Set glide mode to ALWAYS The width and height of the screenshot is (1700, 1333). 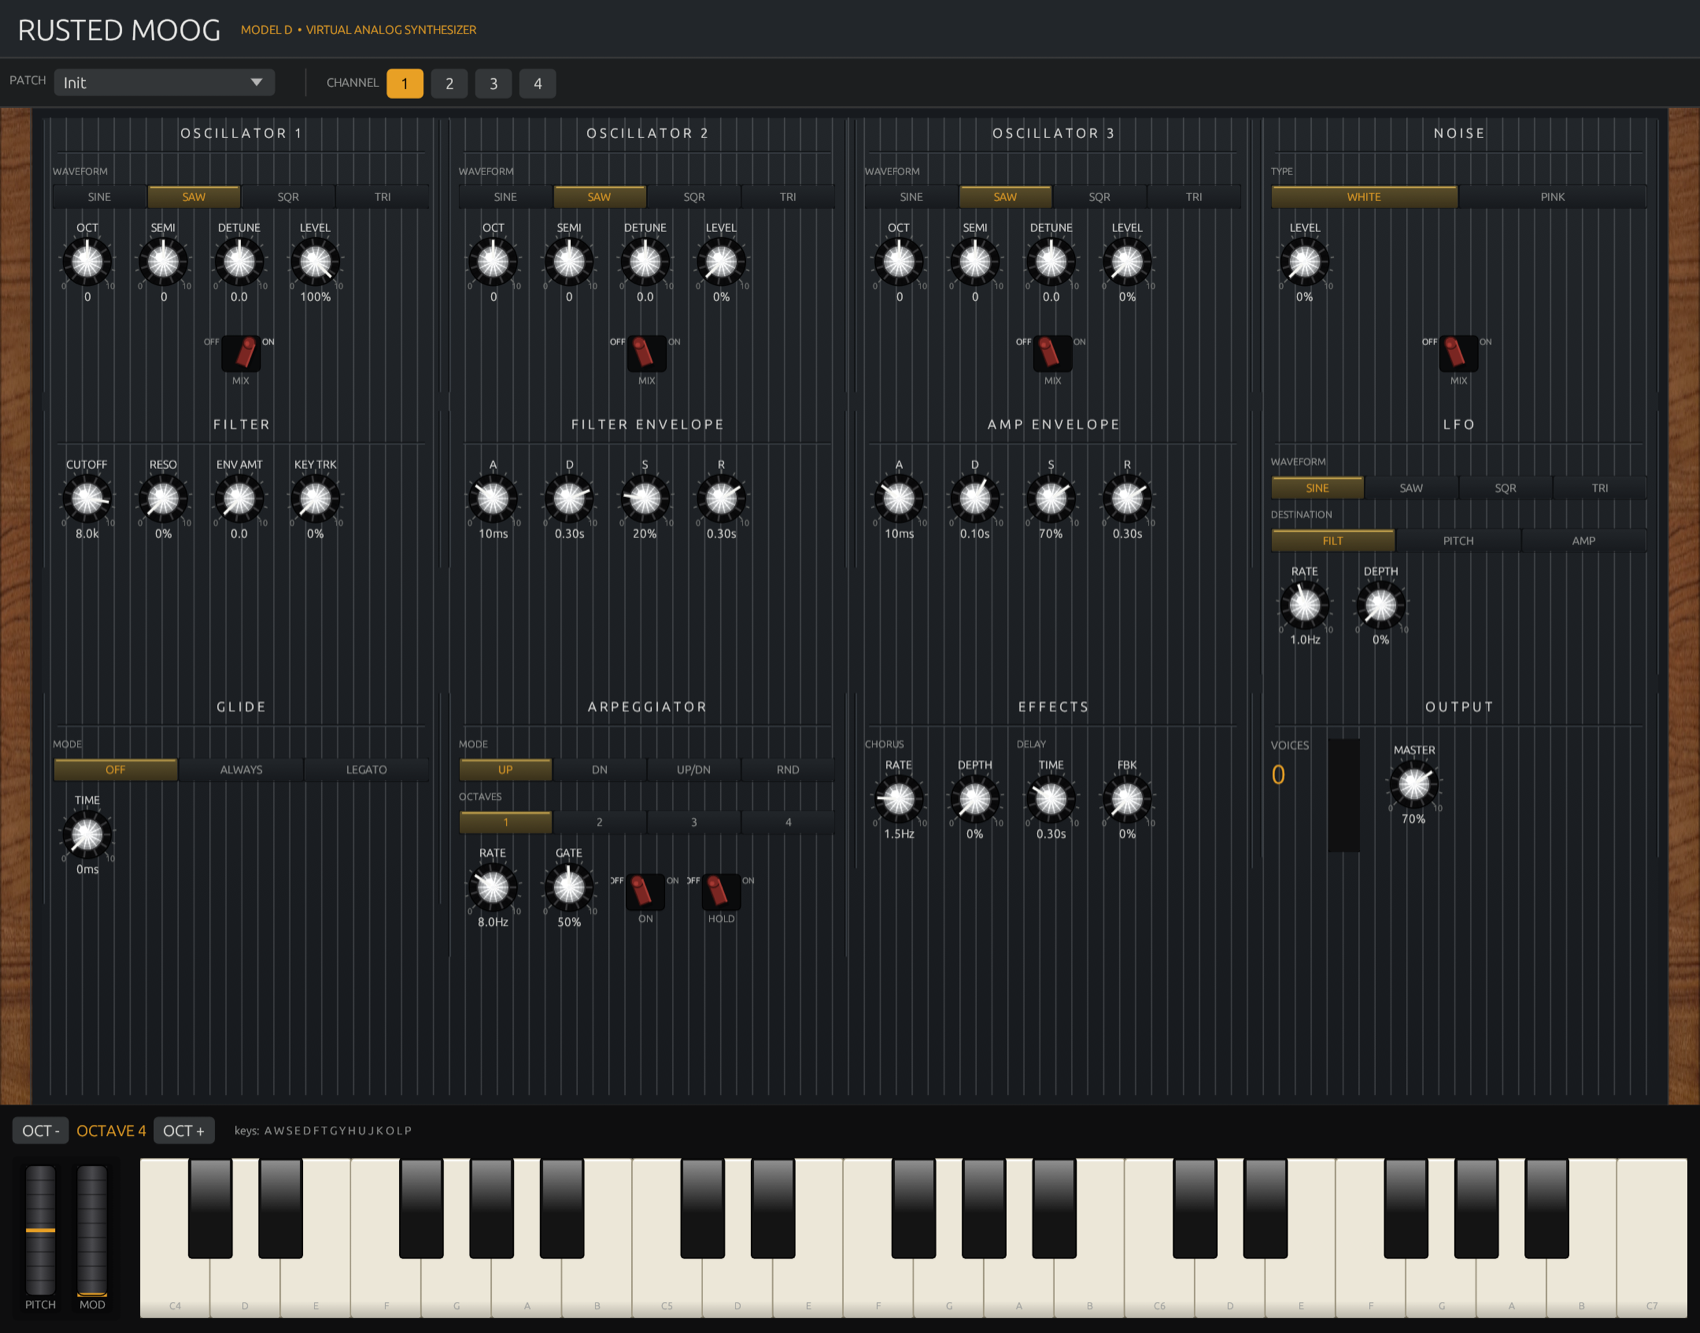coord(241,770)
